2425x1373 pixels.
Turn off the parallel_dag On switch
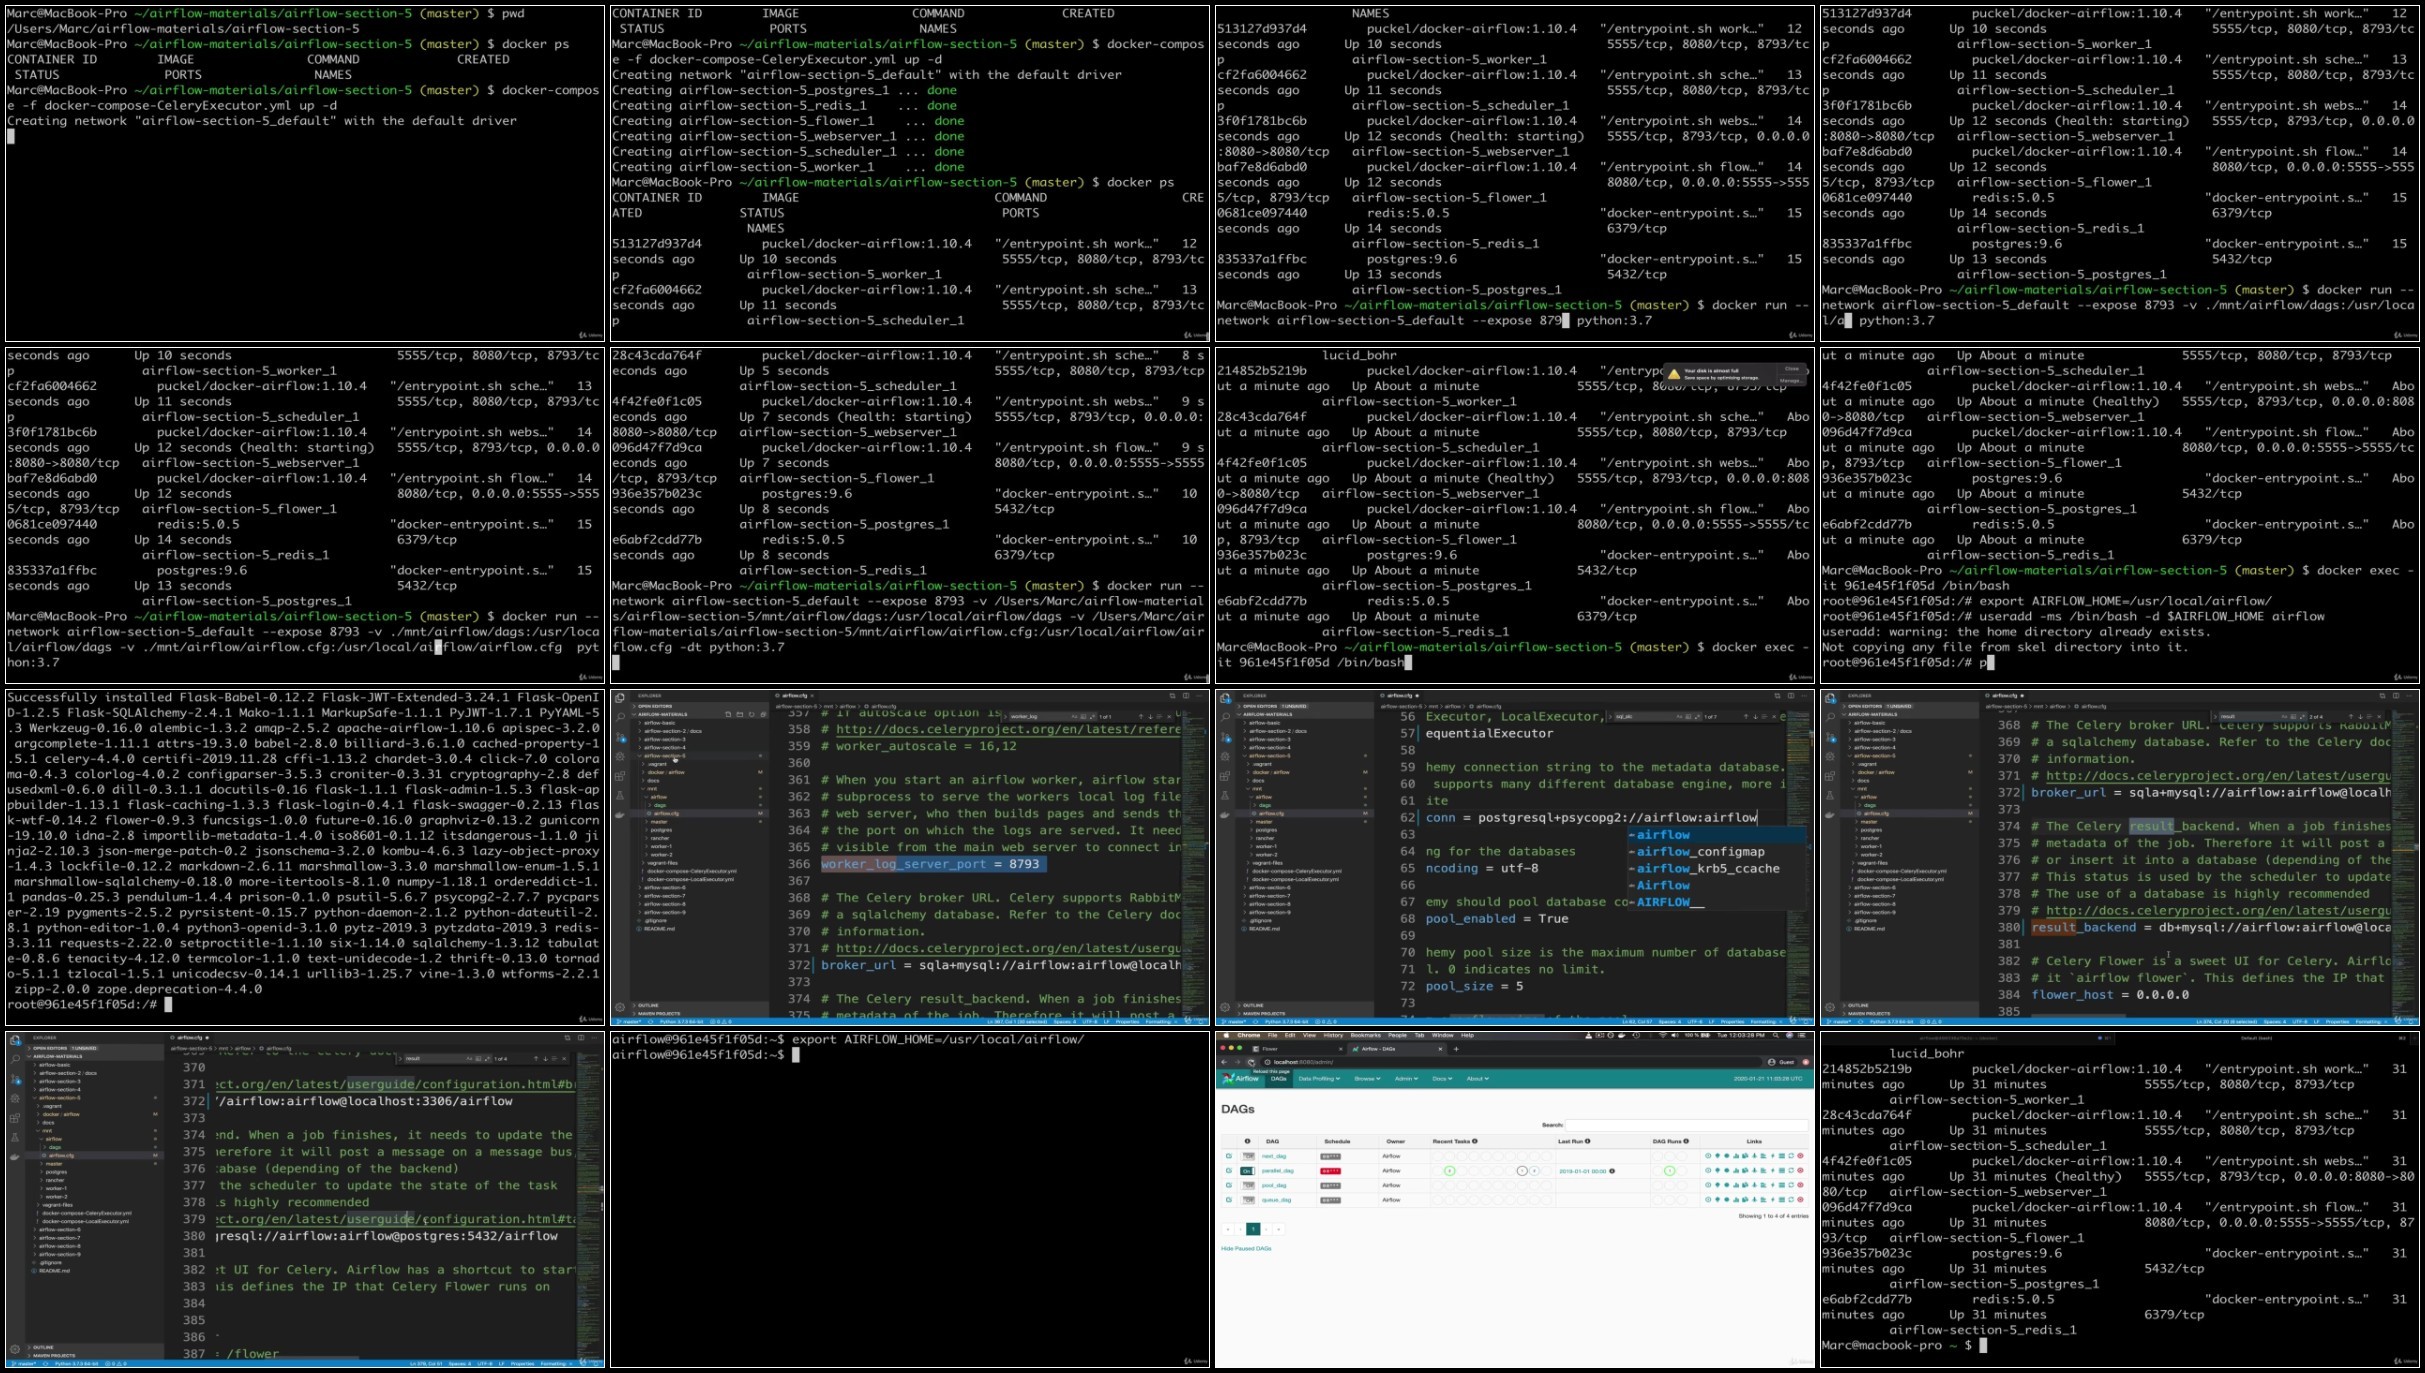(1248, 1171)
